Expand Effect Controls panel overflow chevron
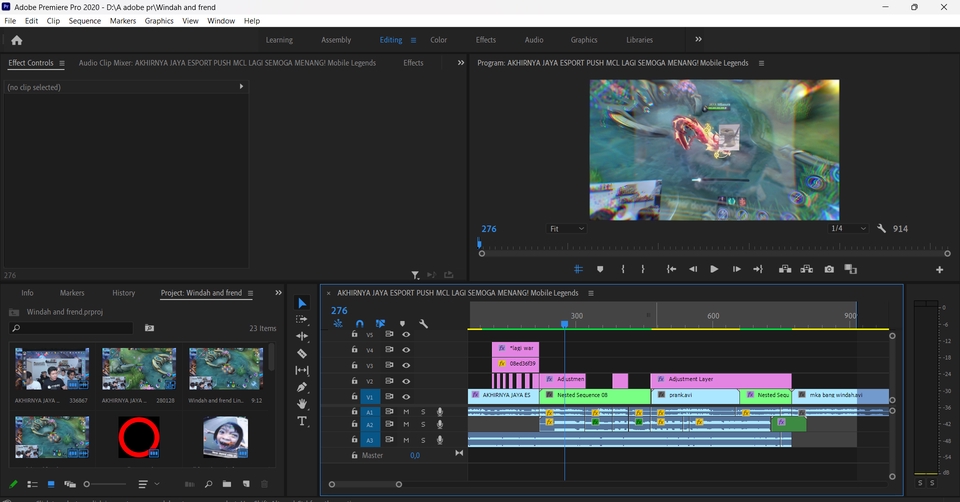The image size is (960, 502). point(461,62)
